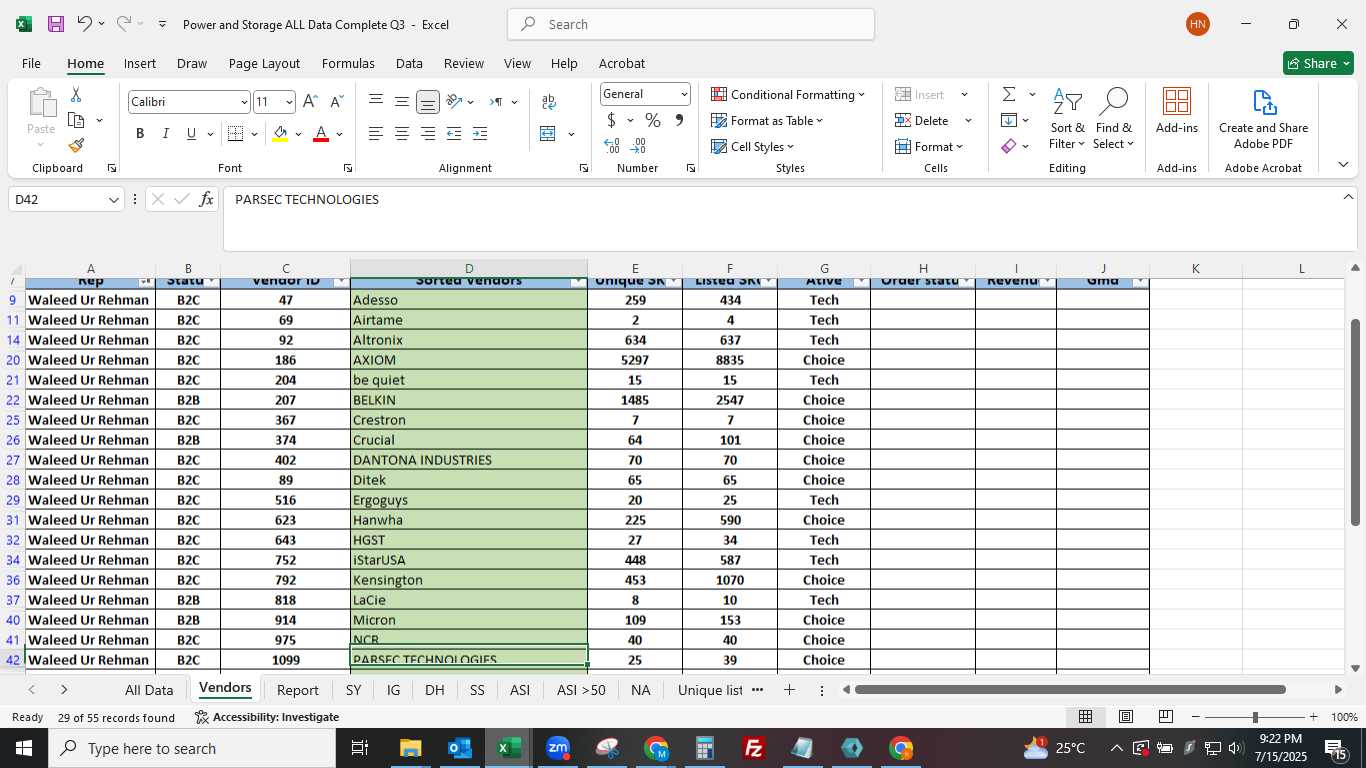Click the vertical scrollbar thumb
Image resolution: width=1366 pixels, height=768 pixels.
click(1355, 422)
